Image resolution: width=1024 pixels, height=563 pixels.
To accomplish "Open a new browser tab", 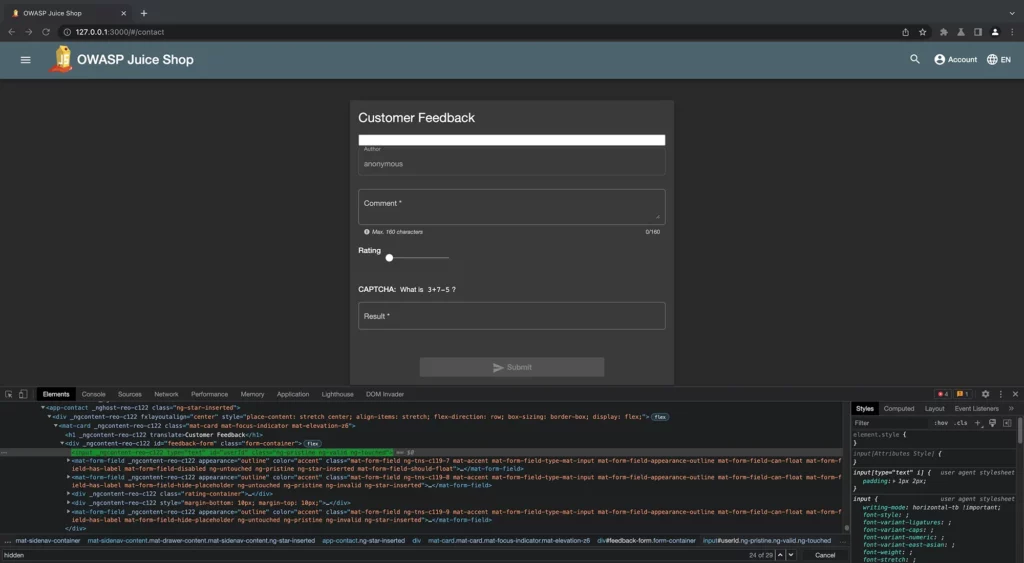I will click(x=144, y=13).
